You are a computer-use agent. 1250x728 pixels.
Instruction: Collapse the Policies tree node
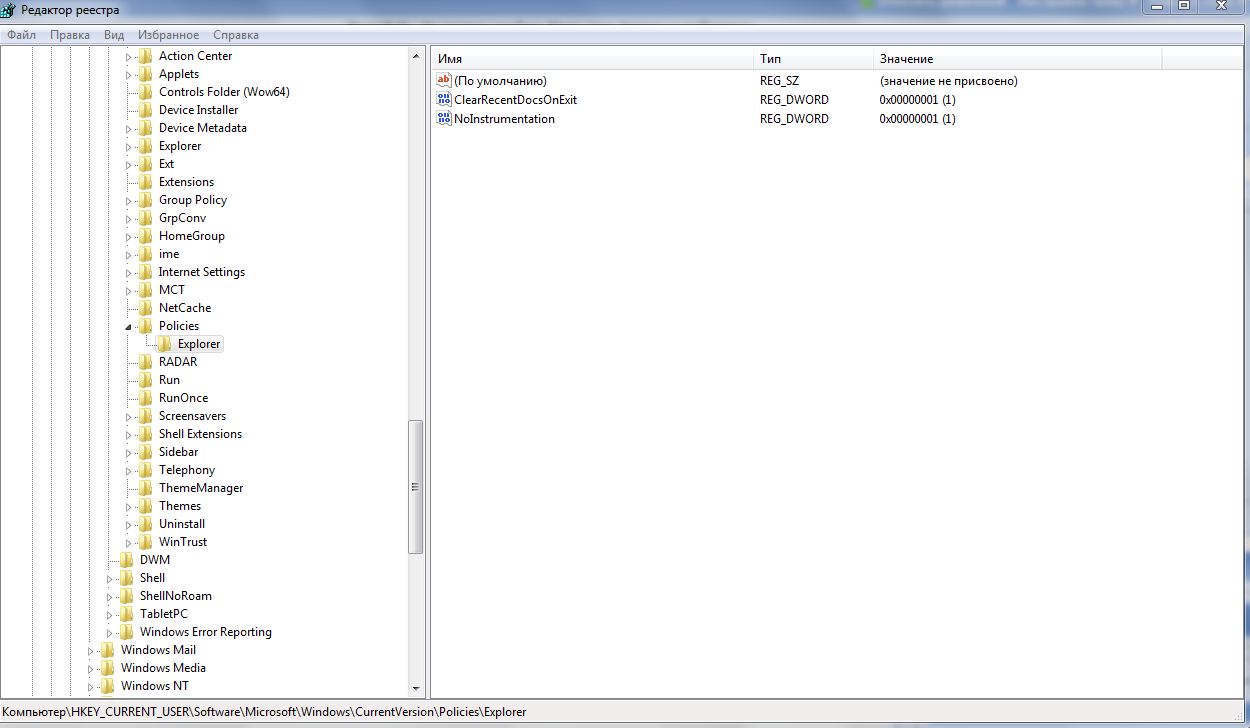128,327
